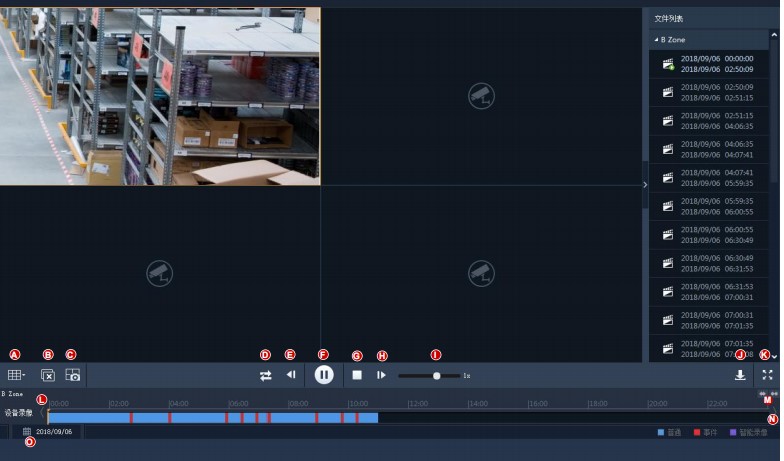Click clip icon of 02:51:15 recording

pos(668,121)
